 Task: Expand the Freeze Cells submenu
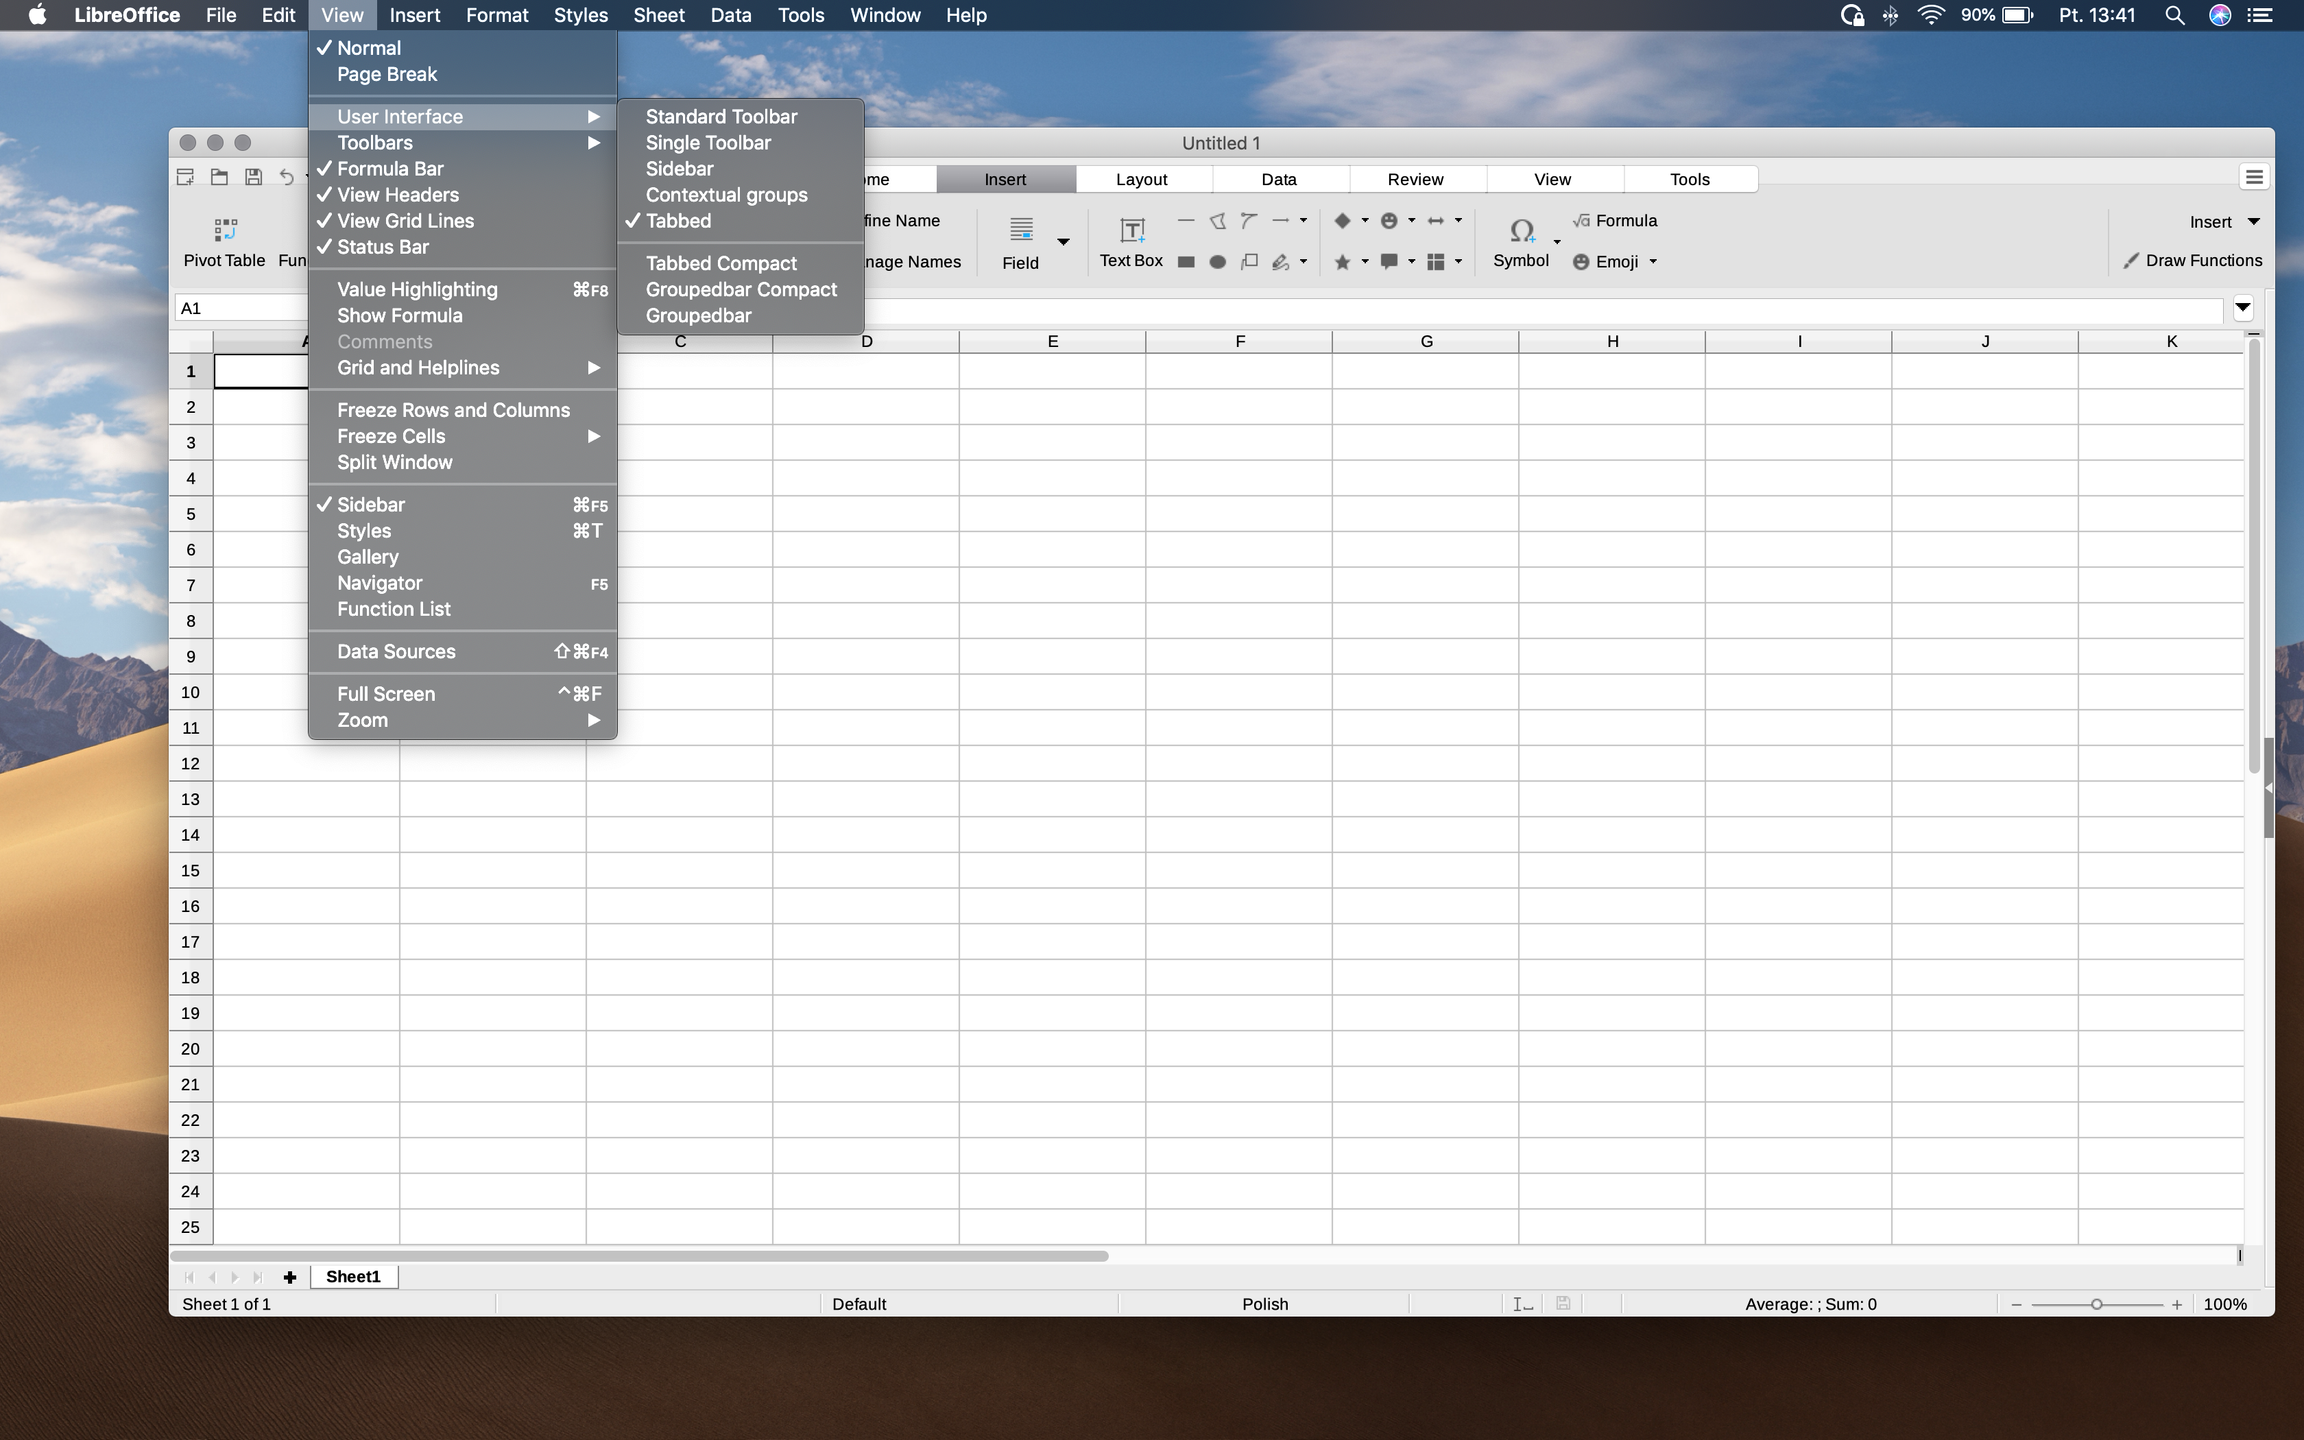(x=462, y=436)
